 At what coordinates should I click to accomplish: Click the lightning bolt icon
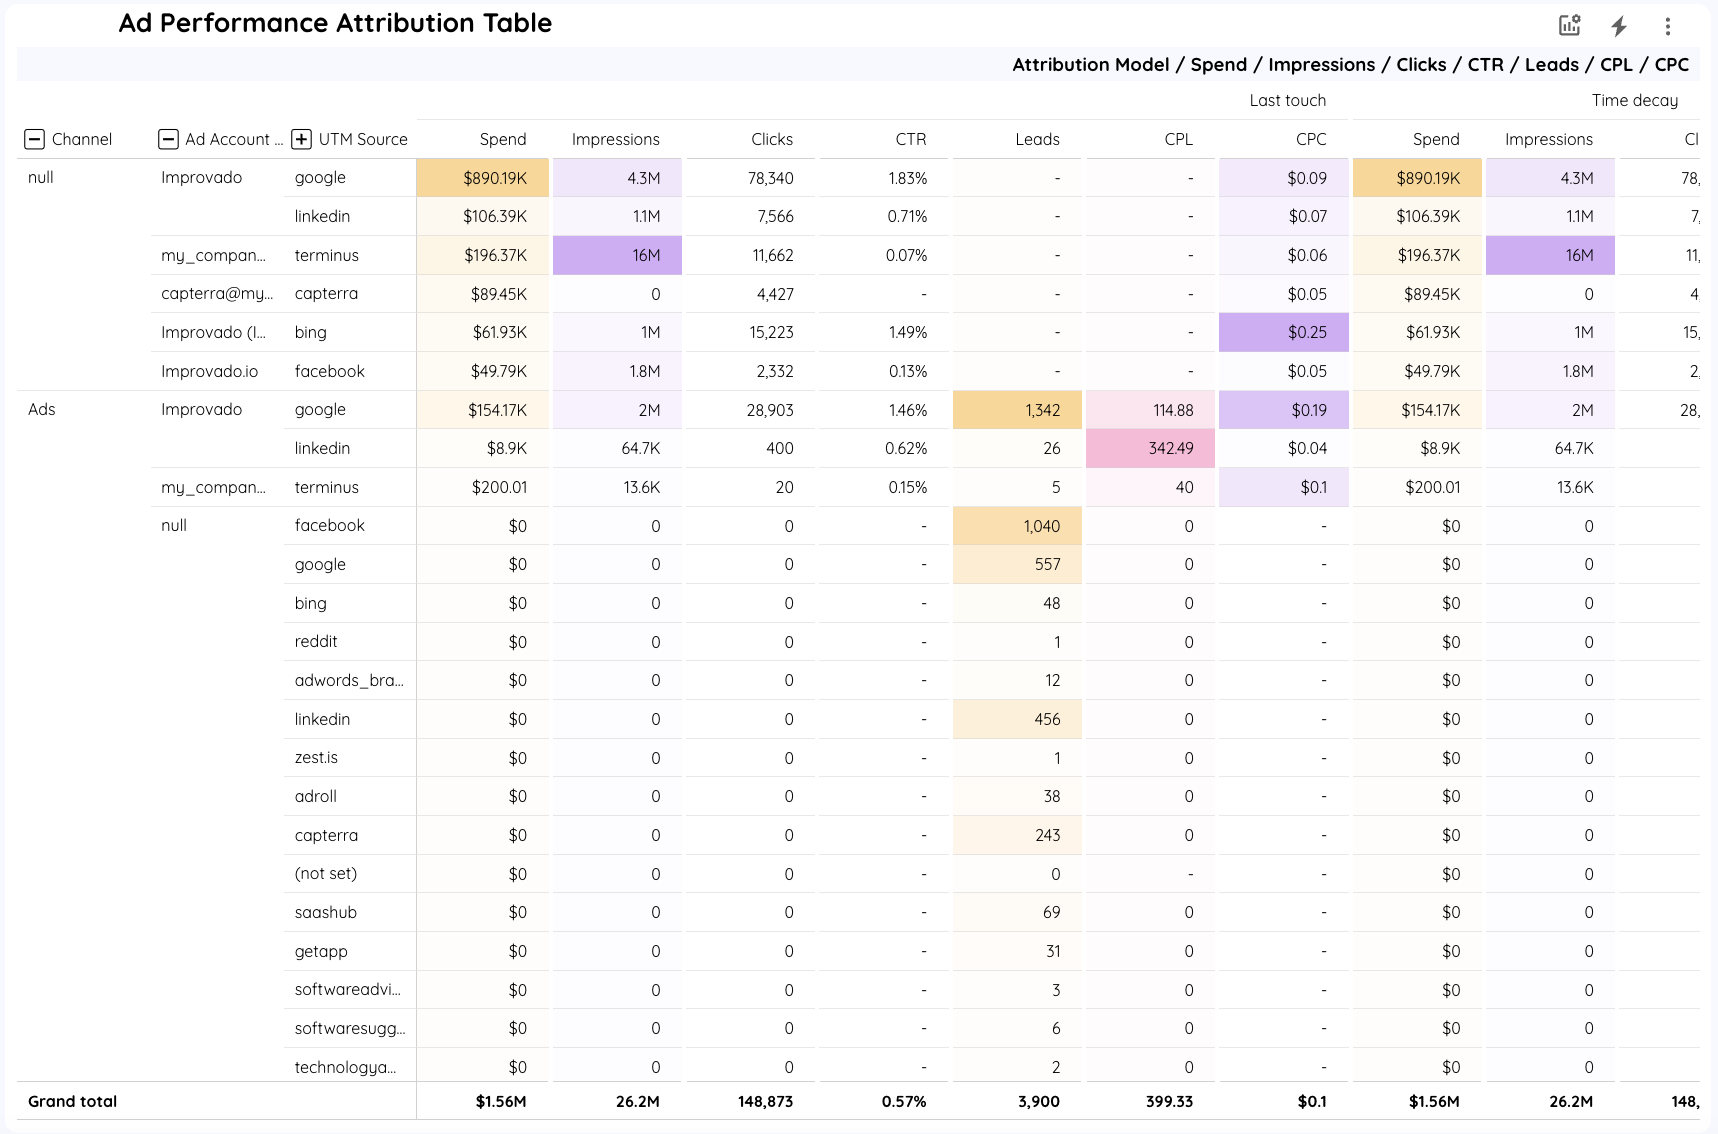(1618, 25)
